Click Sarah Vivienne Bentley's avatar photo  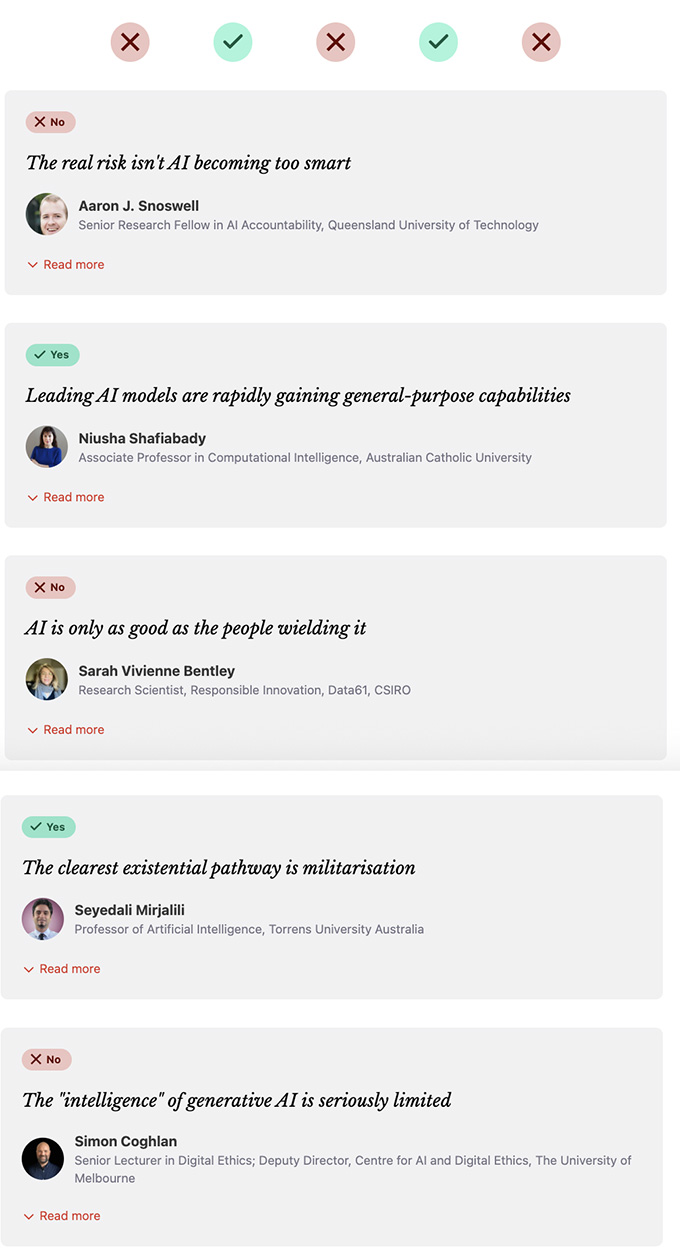click(x=47, y=680)
